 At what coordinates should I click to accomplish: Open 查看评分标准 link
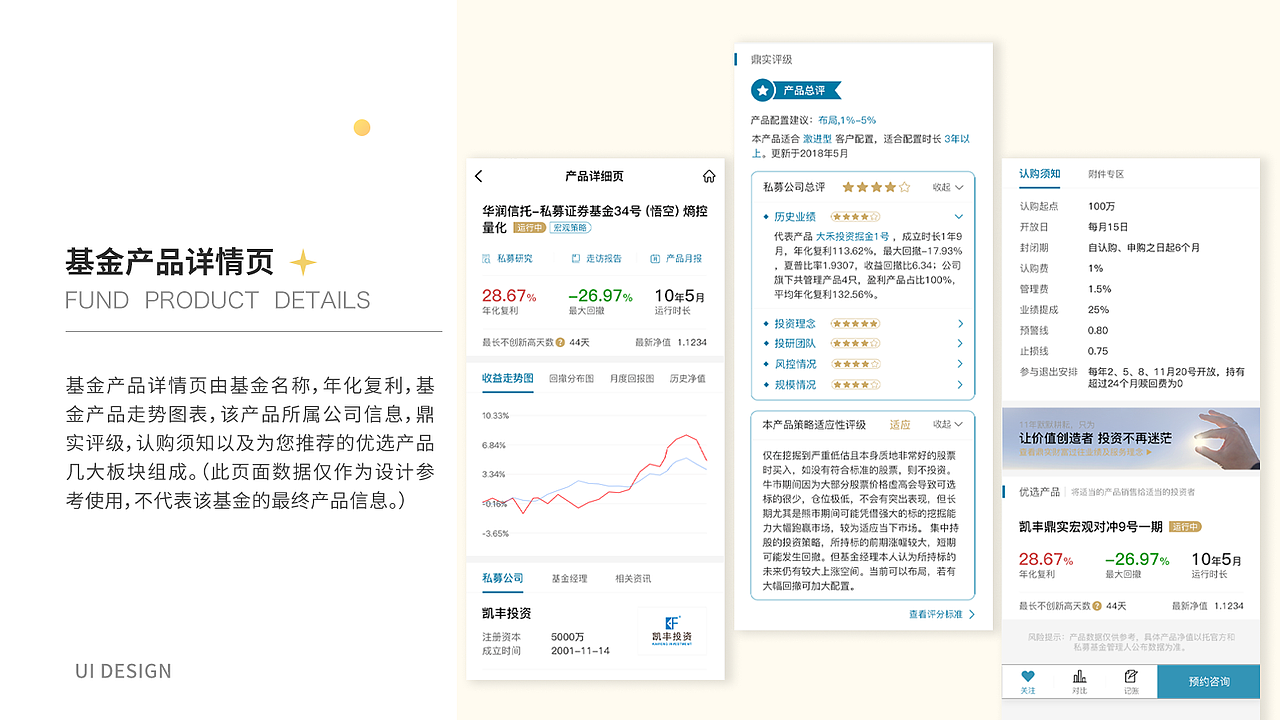coord(938,614)
